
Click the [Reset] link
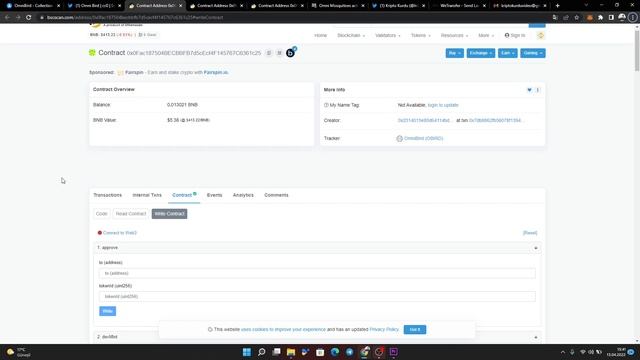tap(530, 233)
